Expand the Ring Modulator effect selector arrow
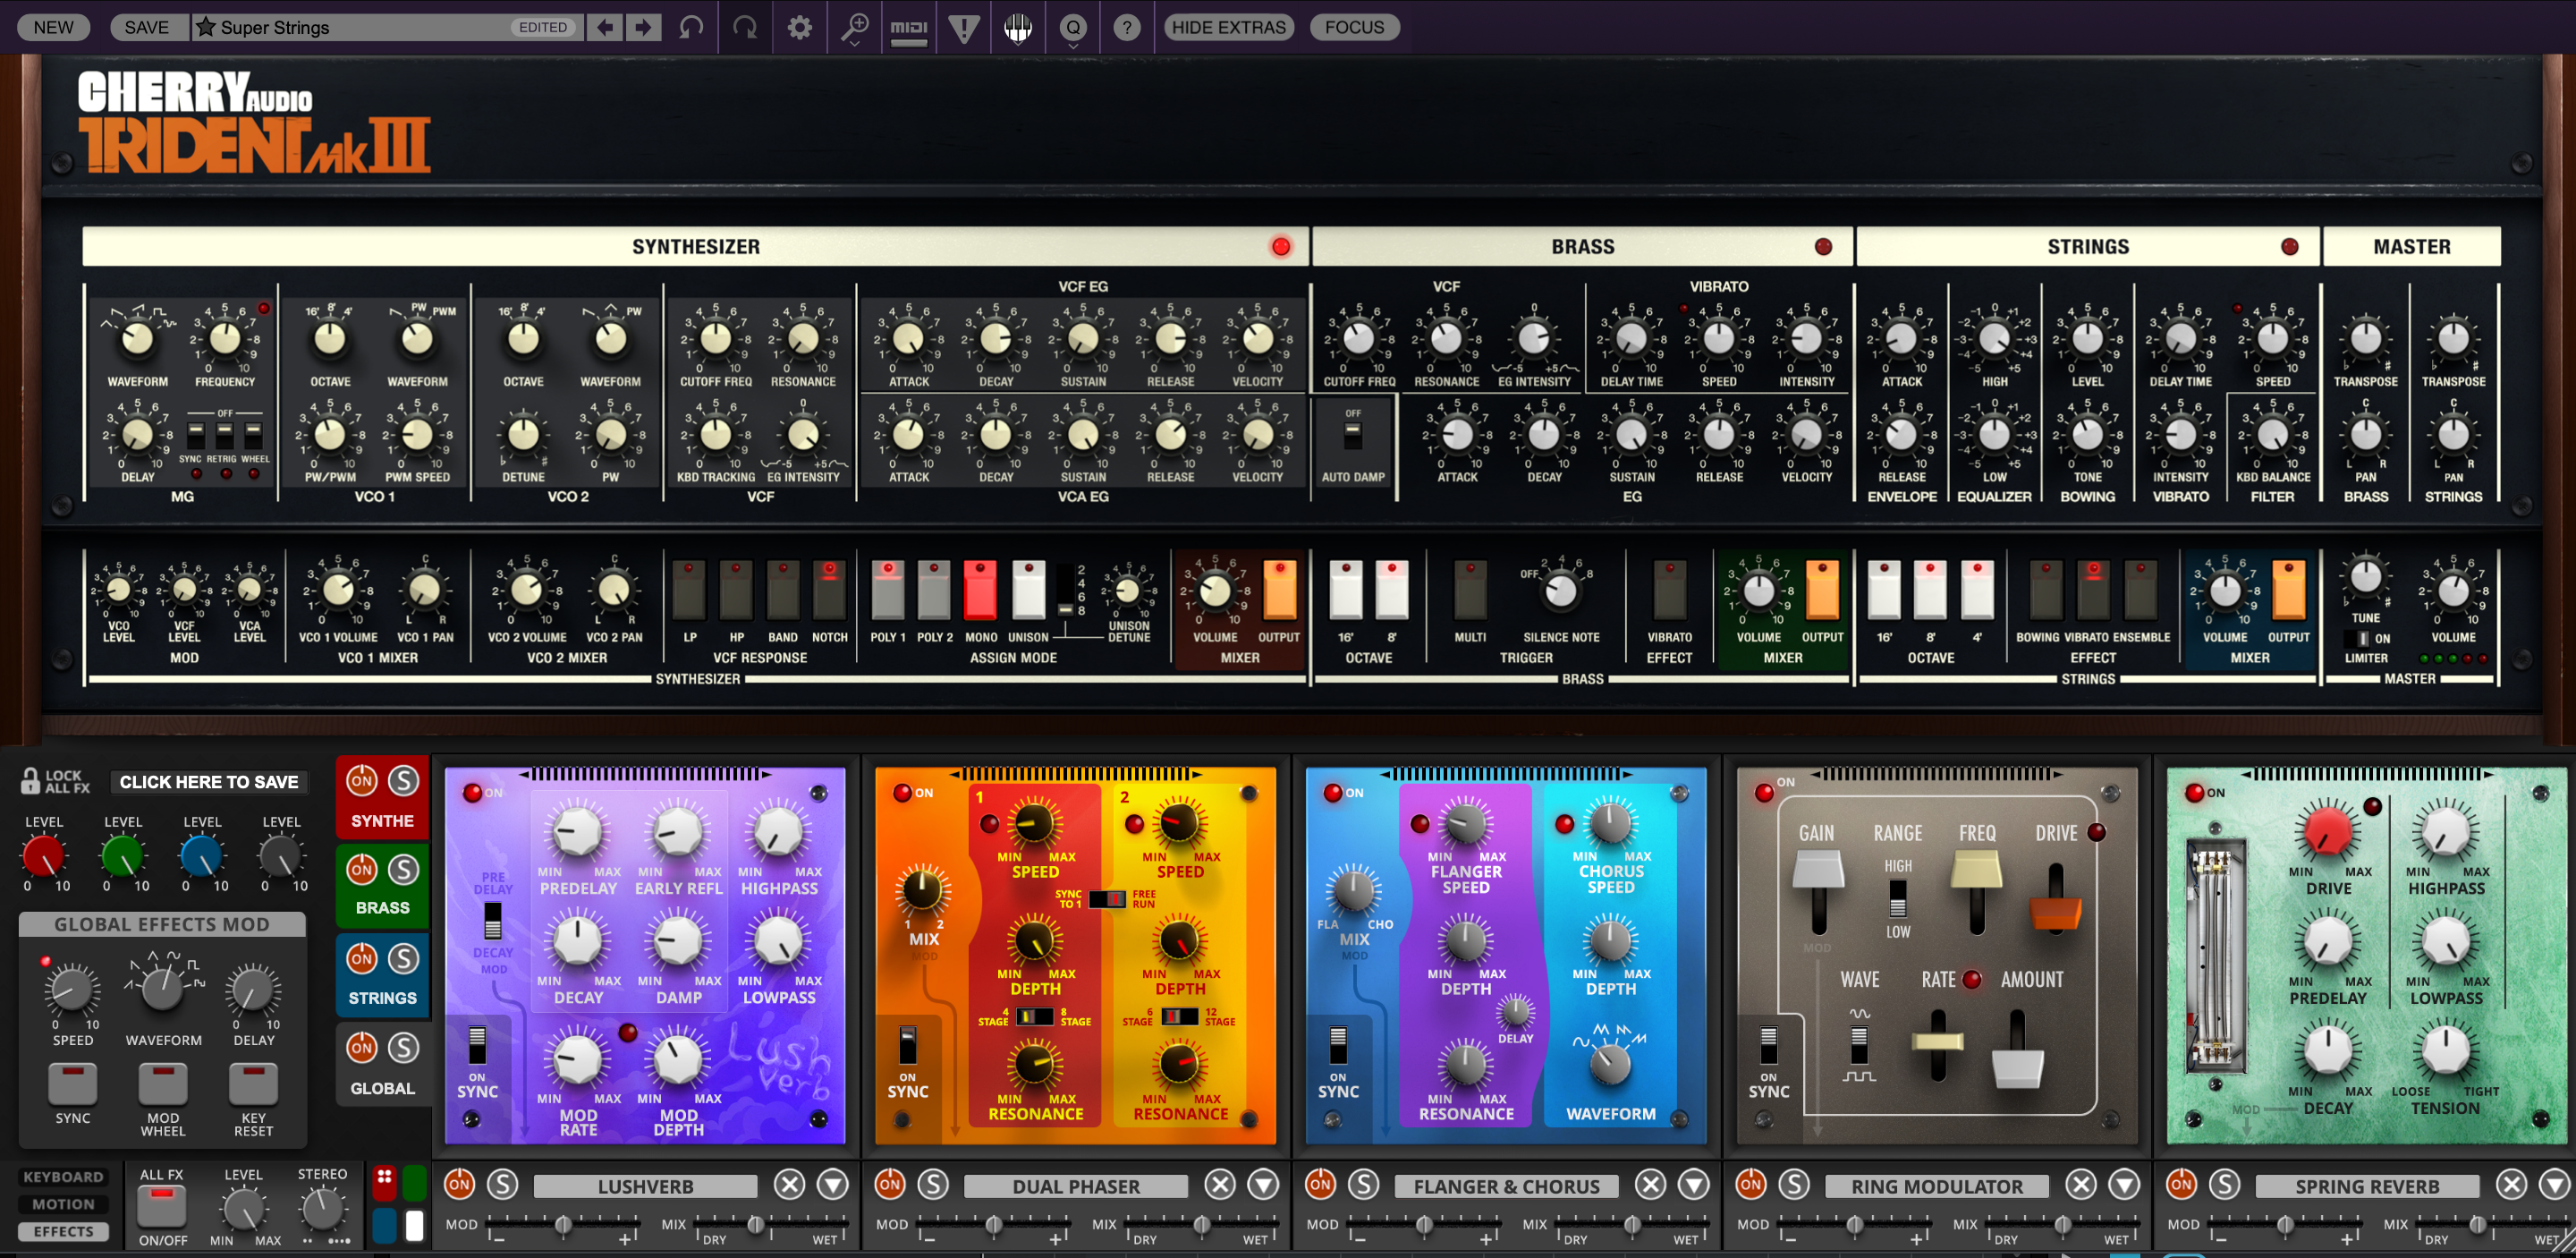This screenshot has height=1258, width=2576. click(x=2124, y=1185)
